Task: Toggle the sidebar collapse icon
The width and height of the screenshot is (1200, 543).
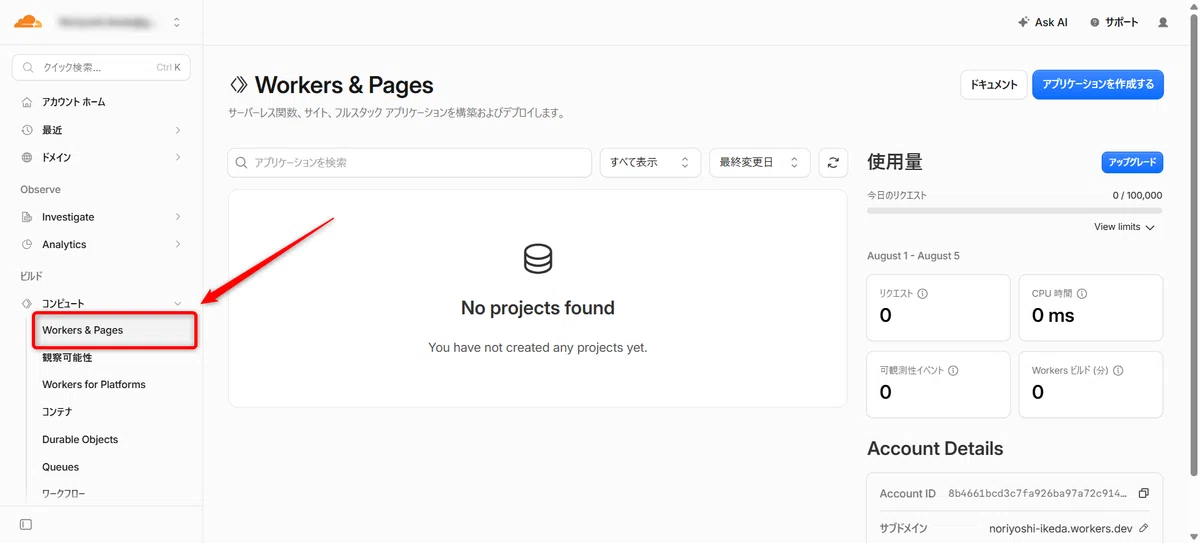Action: click(x=26, y=525)
